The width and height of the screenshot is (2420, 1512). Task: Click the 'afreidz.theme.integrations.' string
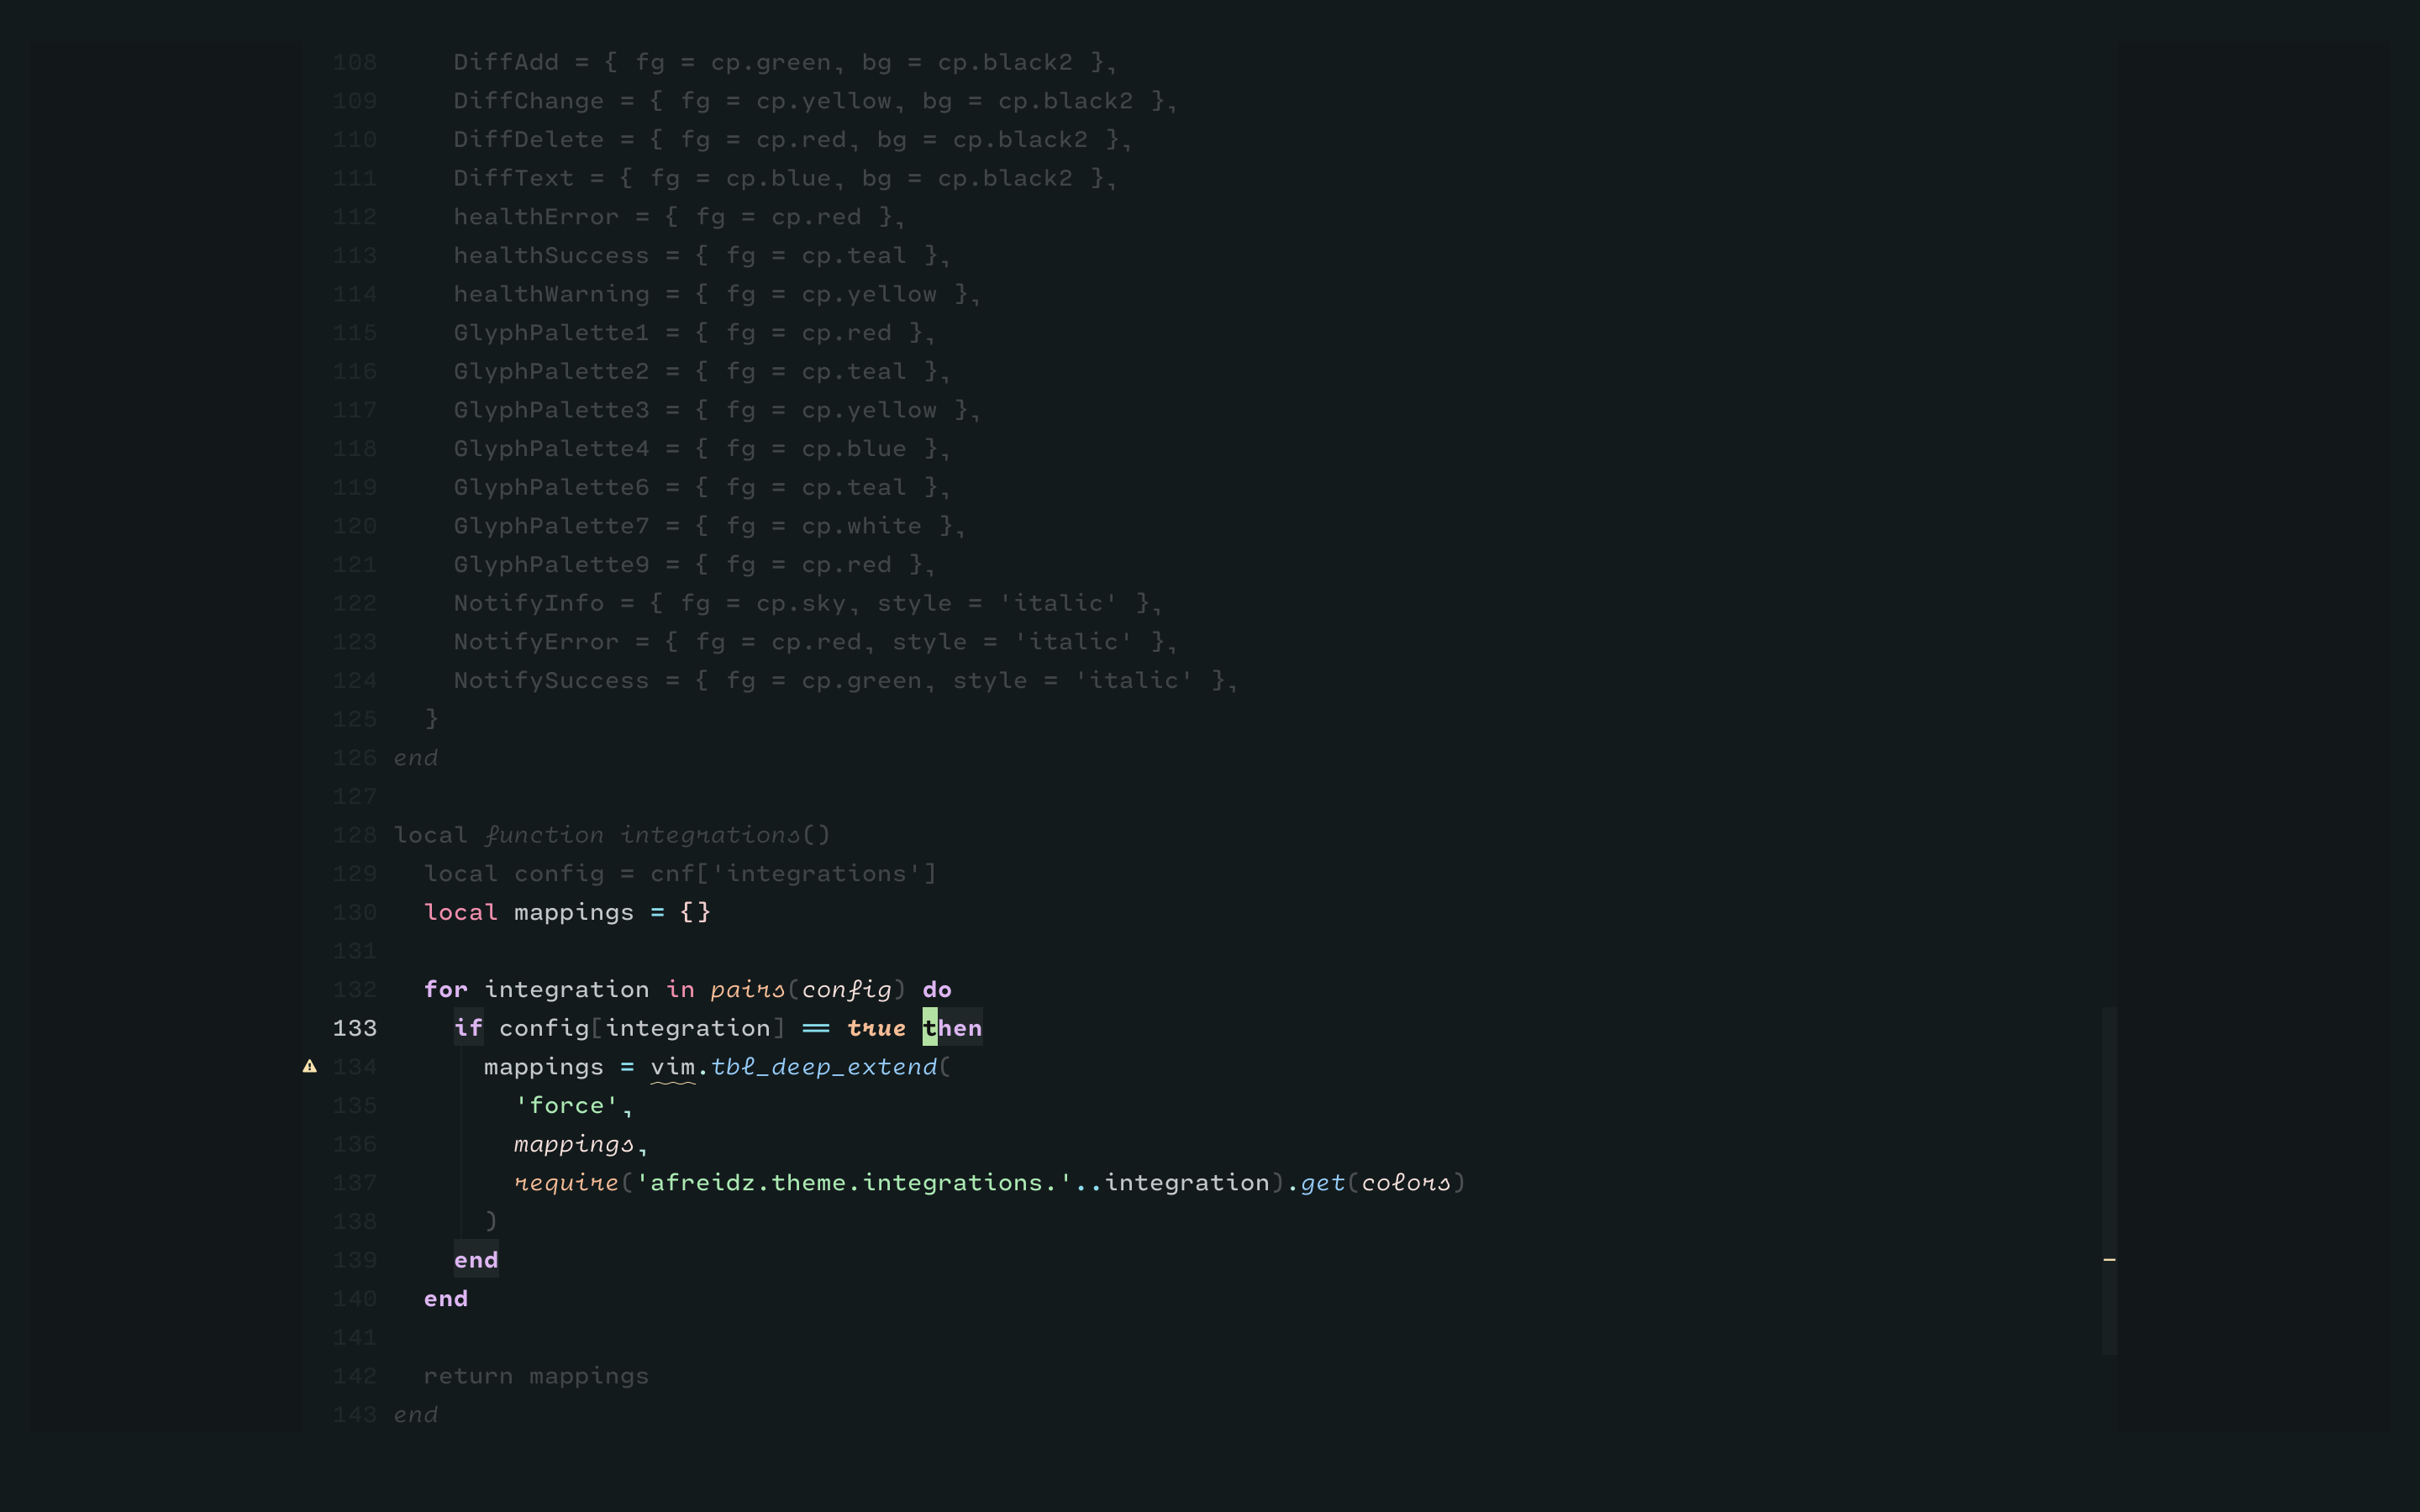[x=854, y=1183]
